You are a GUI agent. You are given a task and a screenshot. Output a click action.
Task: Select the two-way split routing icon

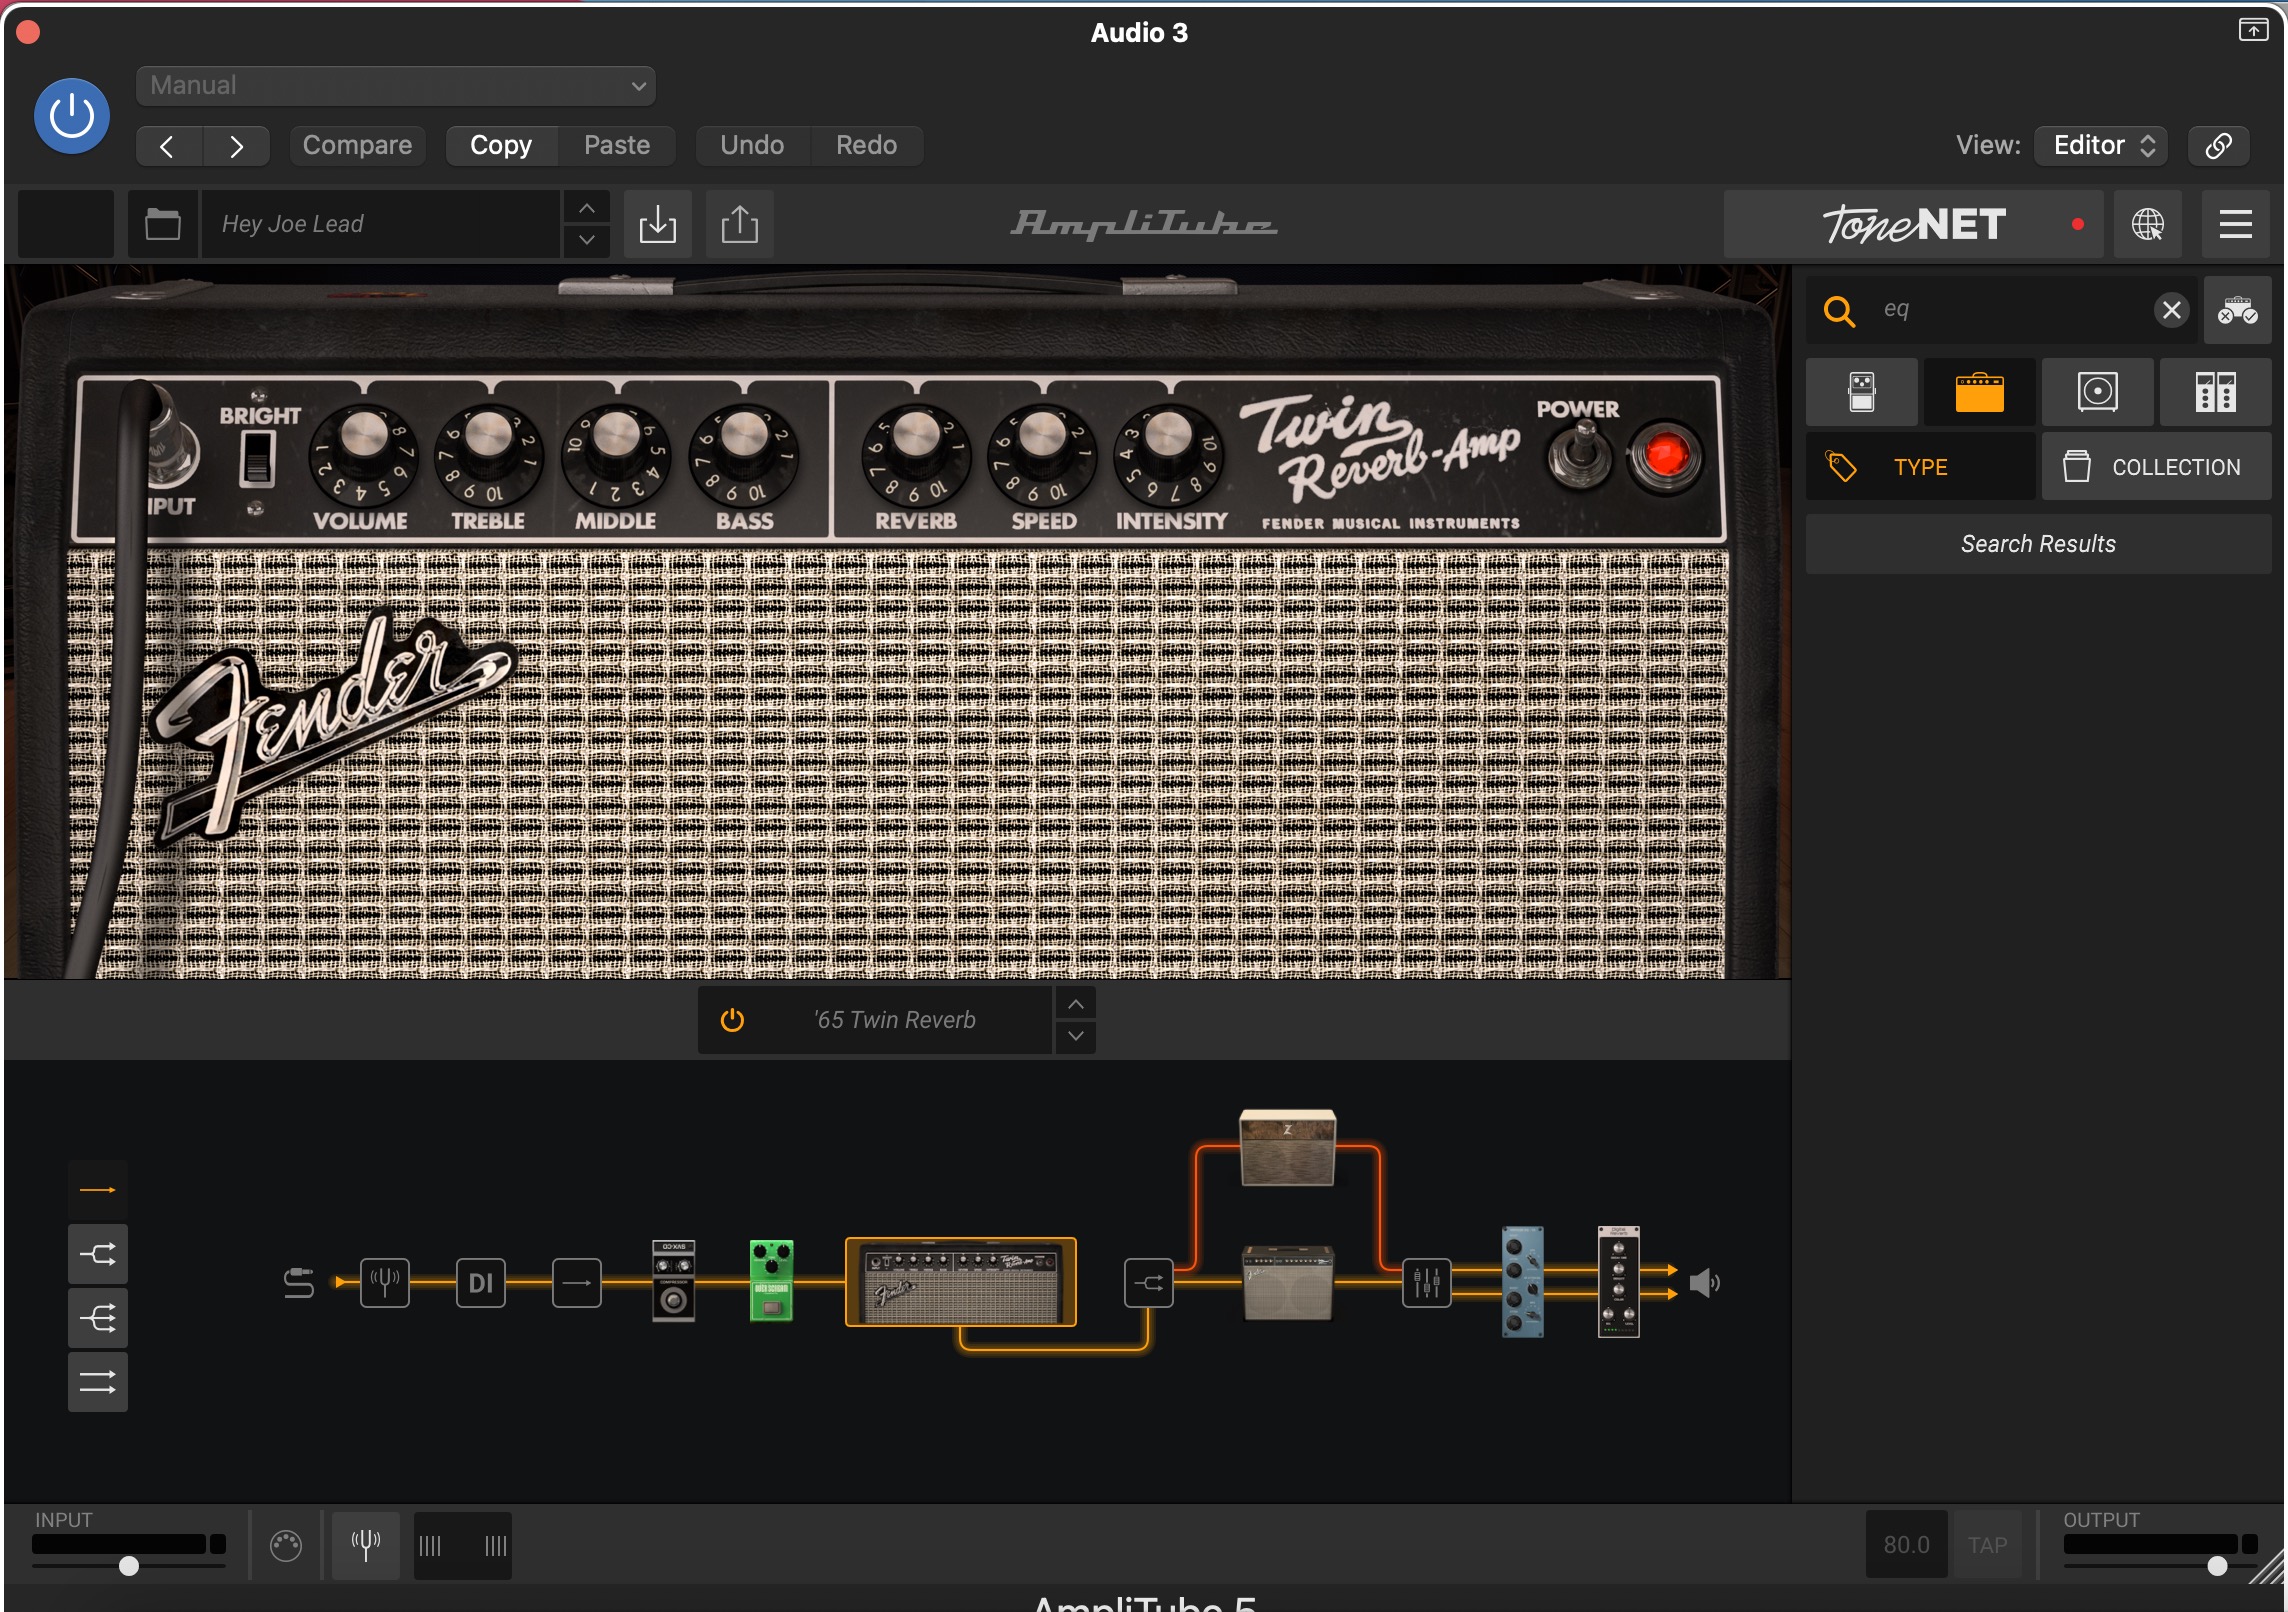(98, 1254)
